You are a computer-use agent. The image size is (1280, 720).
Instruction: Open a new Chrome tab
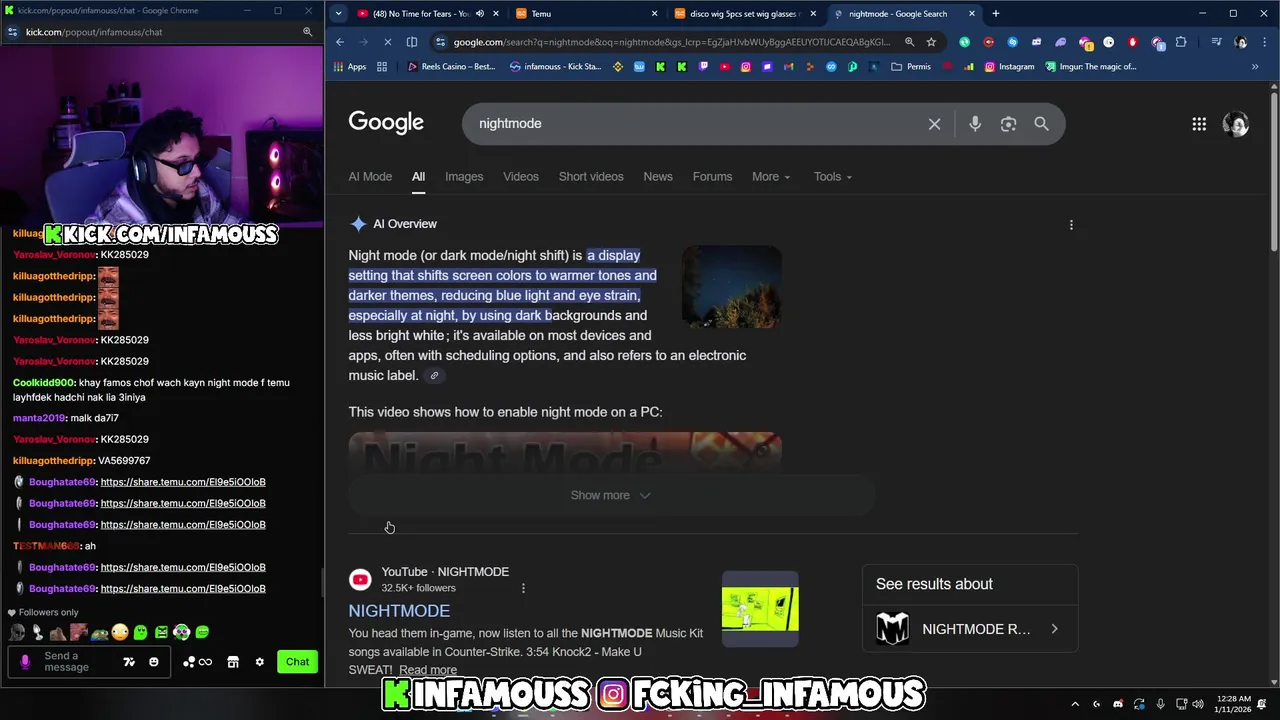995,14
